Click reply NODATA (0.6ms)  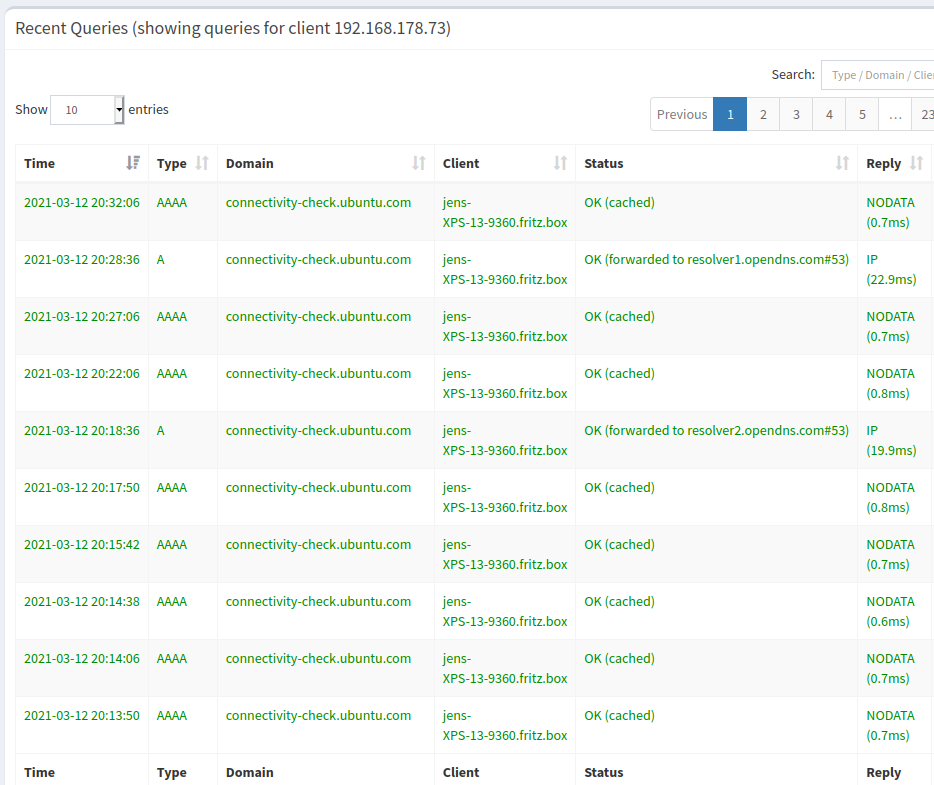[x=890, y=612]
